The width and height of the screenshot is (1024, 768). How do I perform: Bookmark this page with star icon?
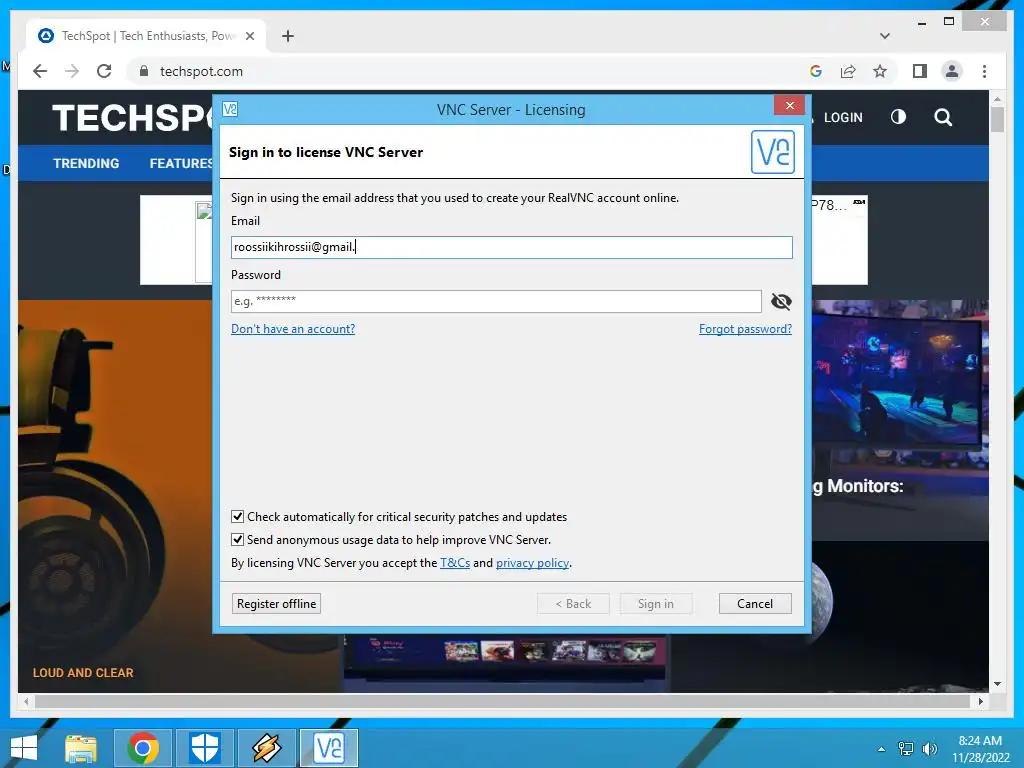pyautogui.click(x=880, y=71)
